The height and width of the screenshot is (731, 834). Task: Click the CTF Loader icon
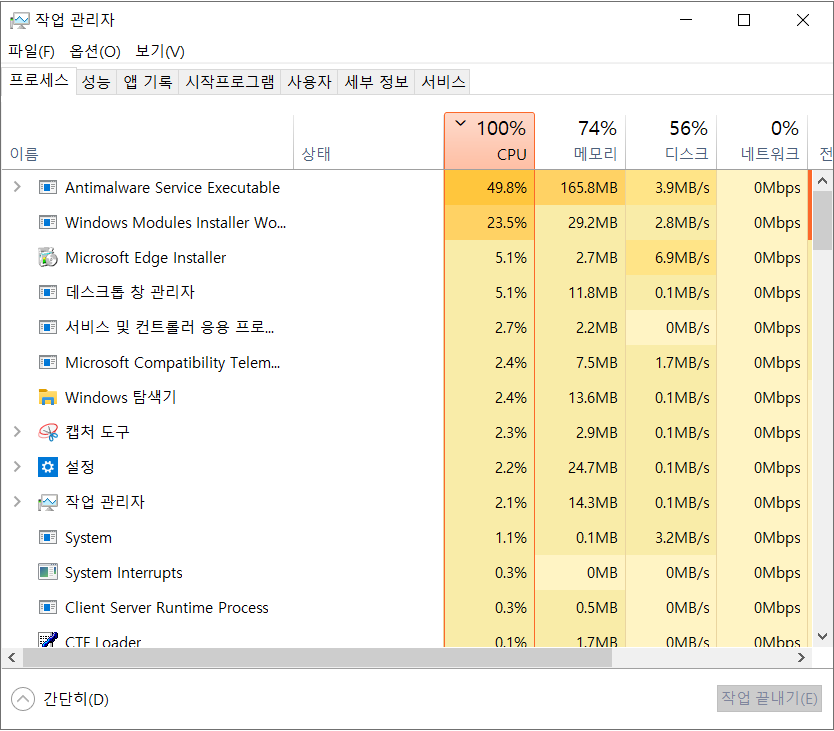[48, 639]
